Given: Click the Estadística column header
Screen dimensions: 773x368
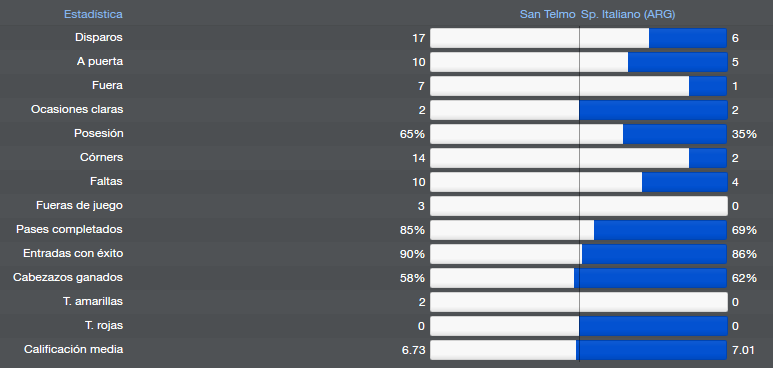Looking at the screenshot, I should point(93,14).
